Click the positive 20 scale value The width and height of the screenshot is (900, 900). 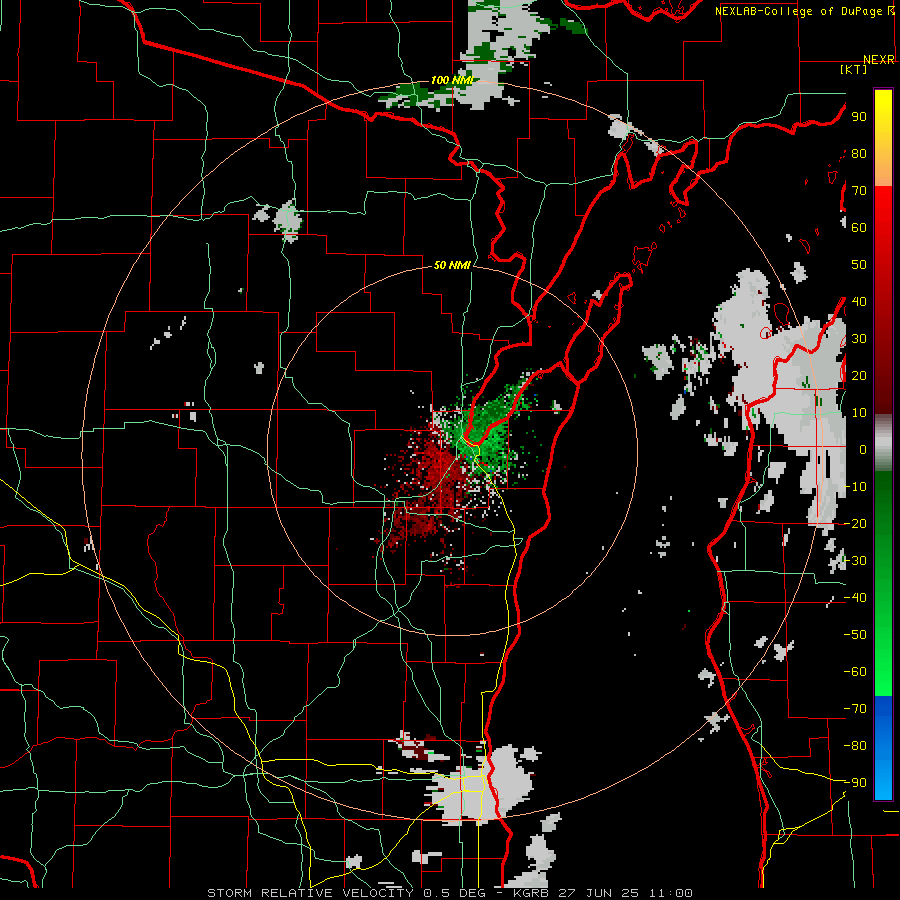point(859,376)
